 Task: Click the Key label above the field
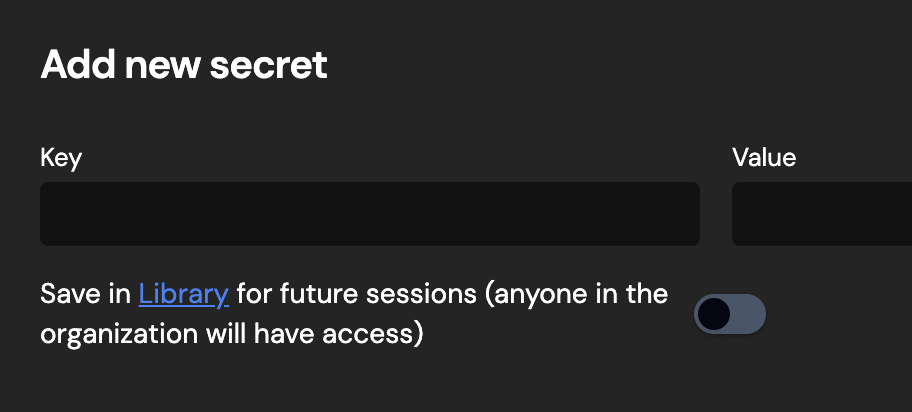[61, 158]
